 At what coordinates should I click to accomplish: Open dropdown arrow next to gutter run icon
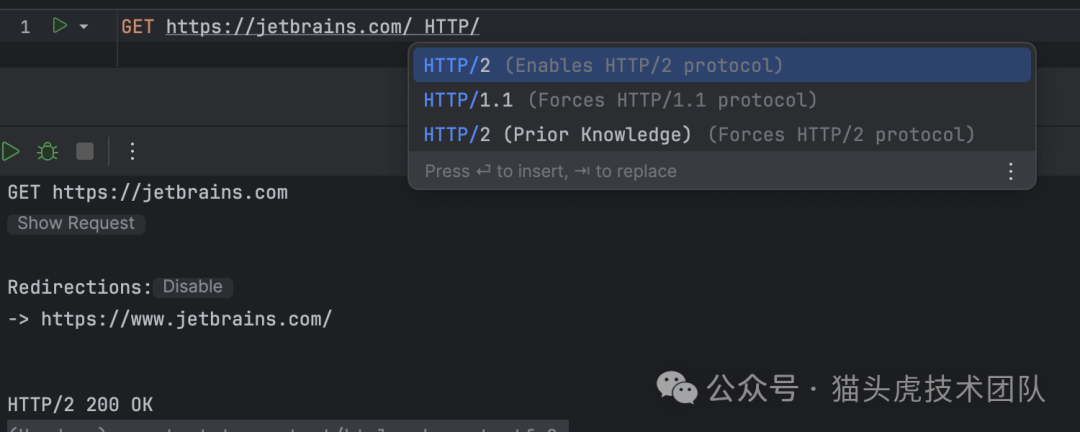[x=83, y=27]
